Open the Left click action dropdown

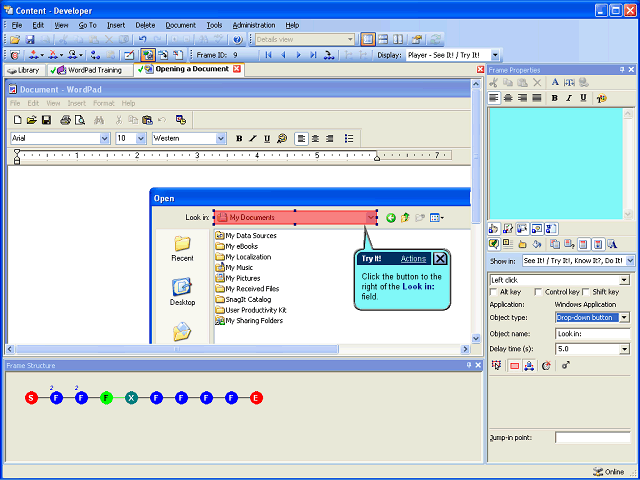(624, 280)
